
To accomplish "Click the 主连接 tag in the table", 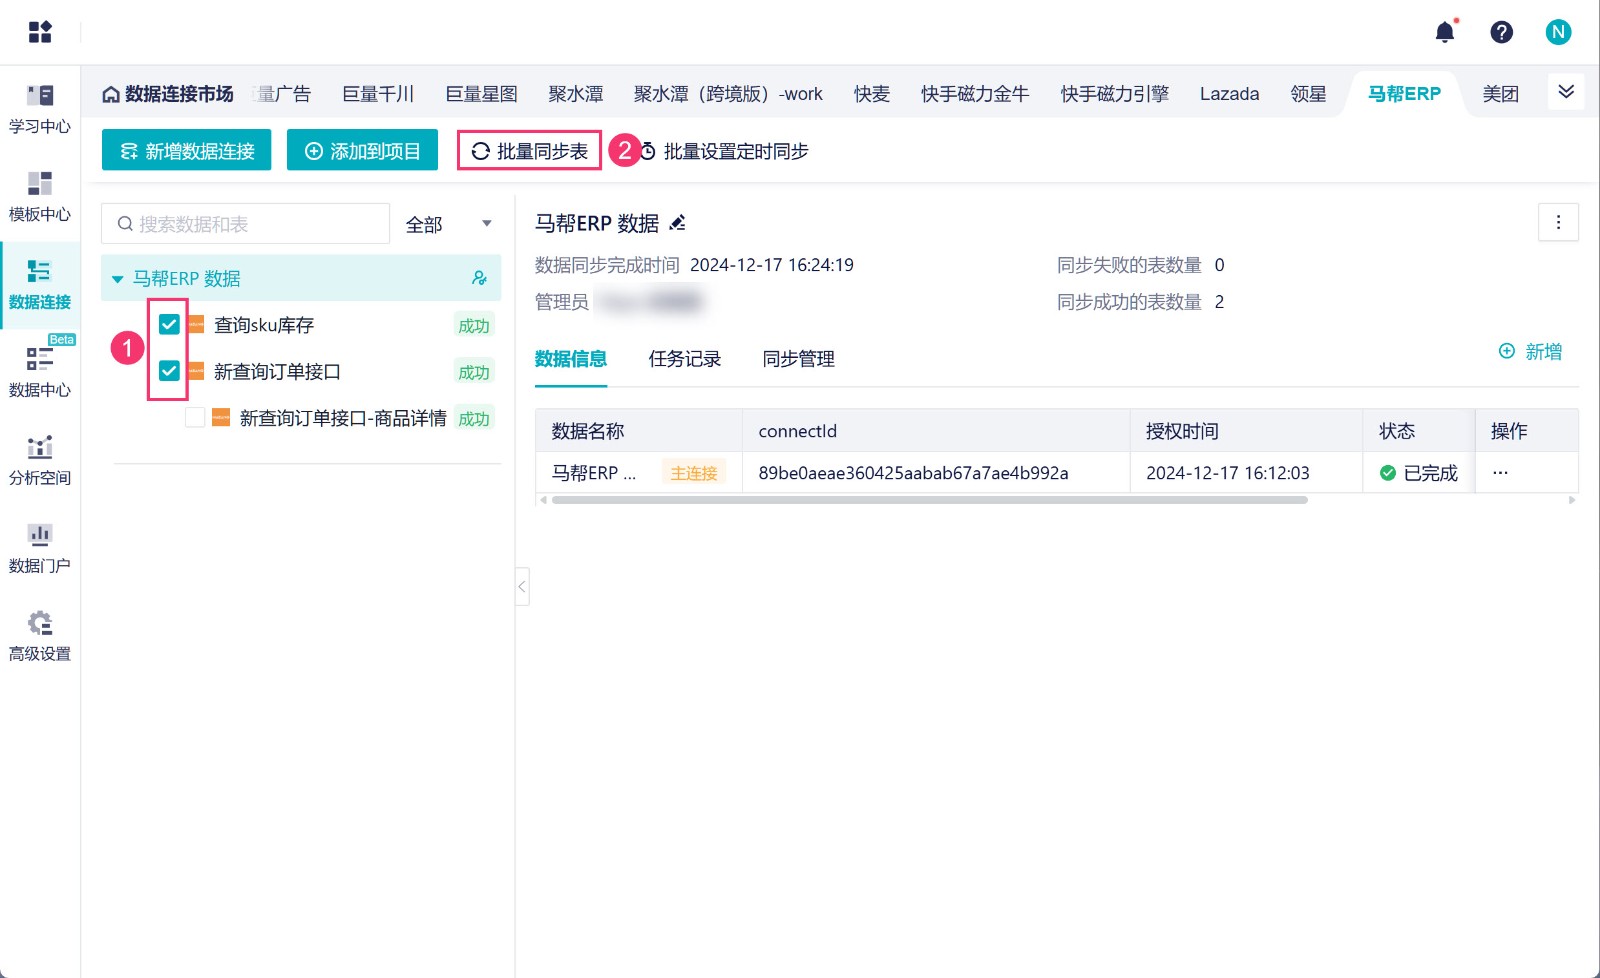I will point(694,473).
